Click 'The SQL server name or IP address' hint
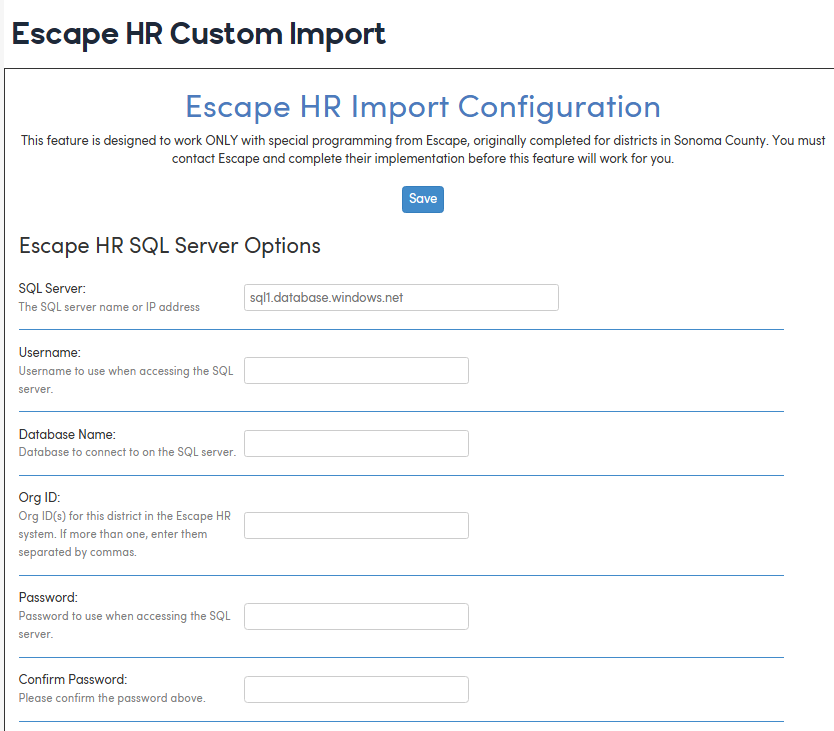This screenshot has height=731, width=834. point(109,307)
